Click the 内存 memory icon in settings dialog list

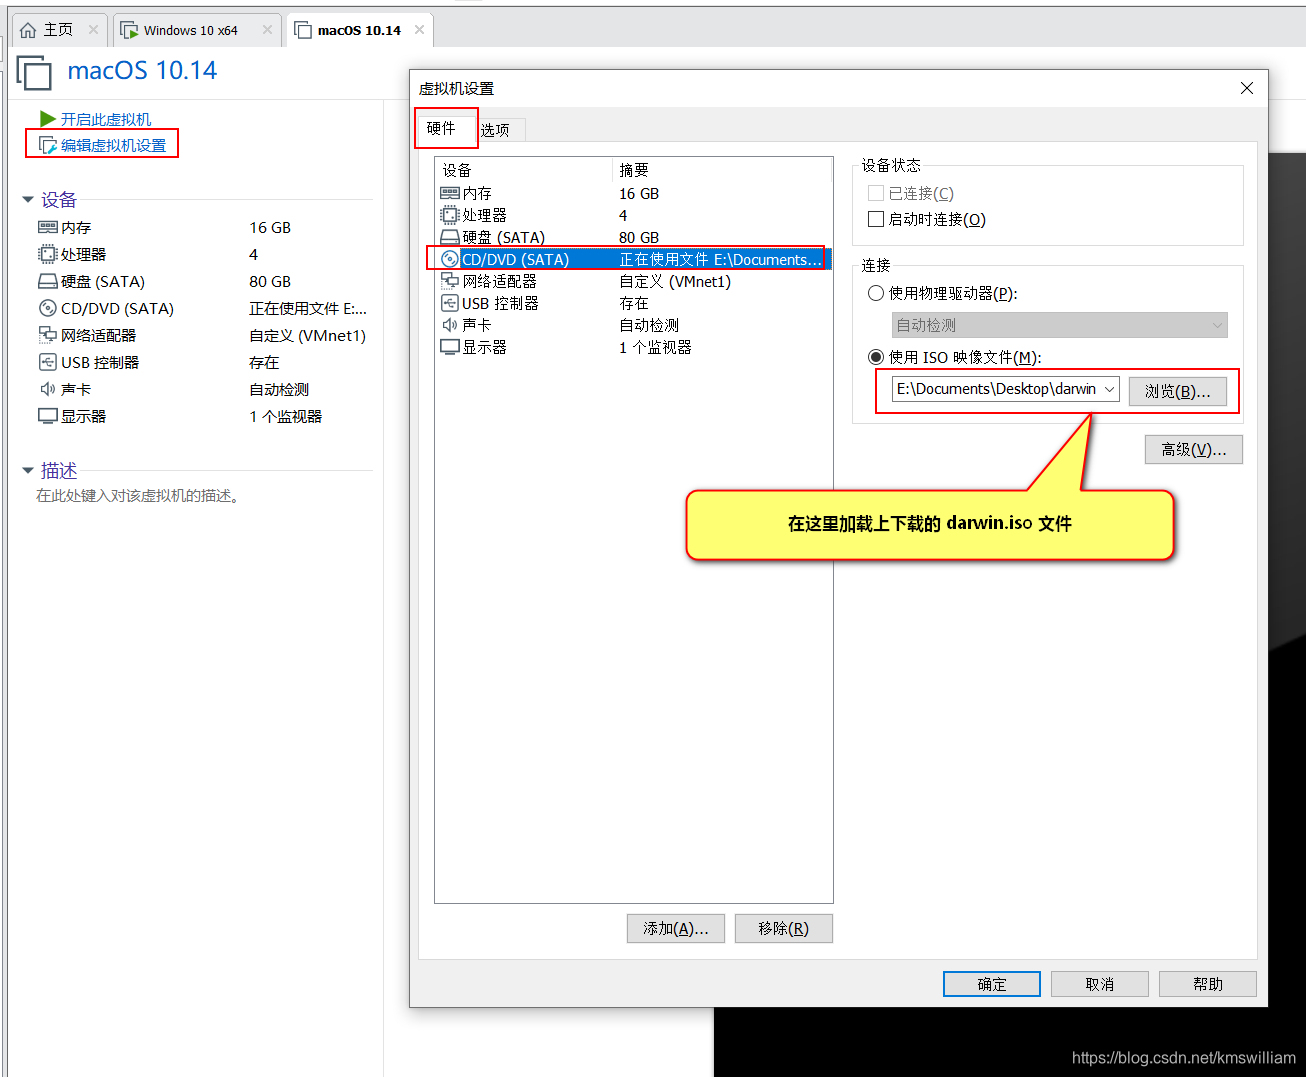pos(450,193)
